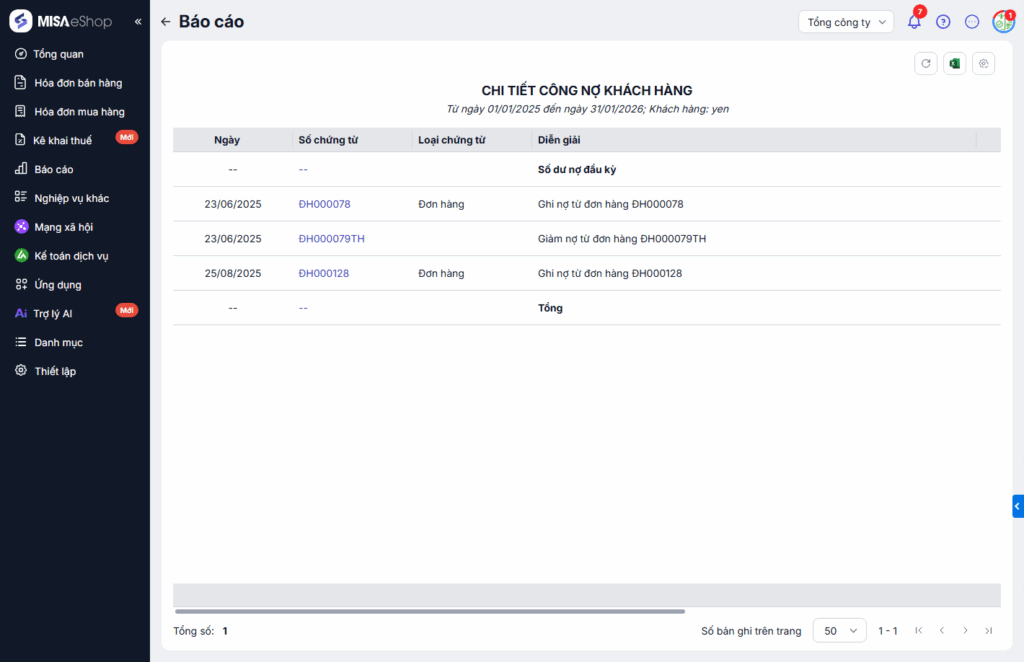Open Thiết lập settings menu
1024x662 pixels.
(x=55, y=371)
